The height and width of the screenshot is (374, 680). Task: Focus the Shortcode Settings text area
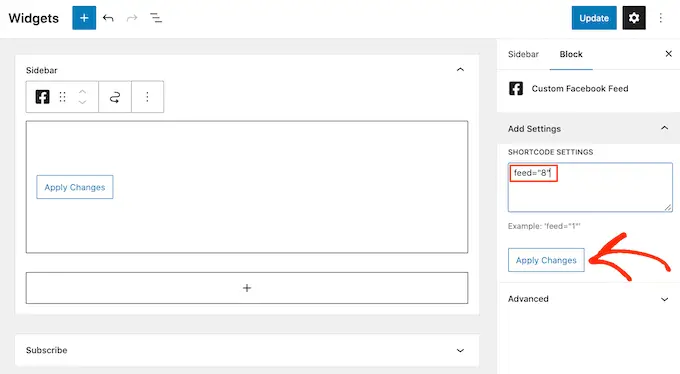590,187
